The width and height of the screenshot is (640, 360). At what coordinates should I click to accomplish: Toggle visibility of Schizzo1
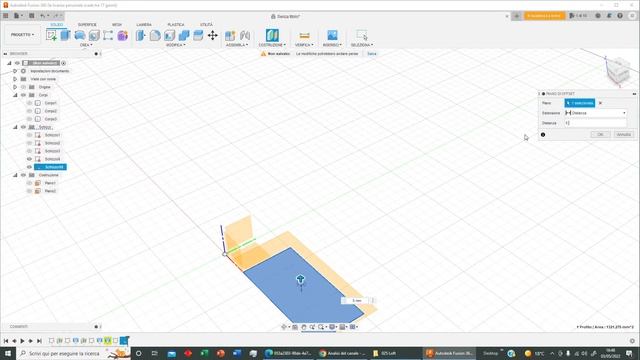(x=29, y=135)
